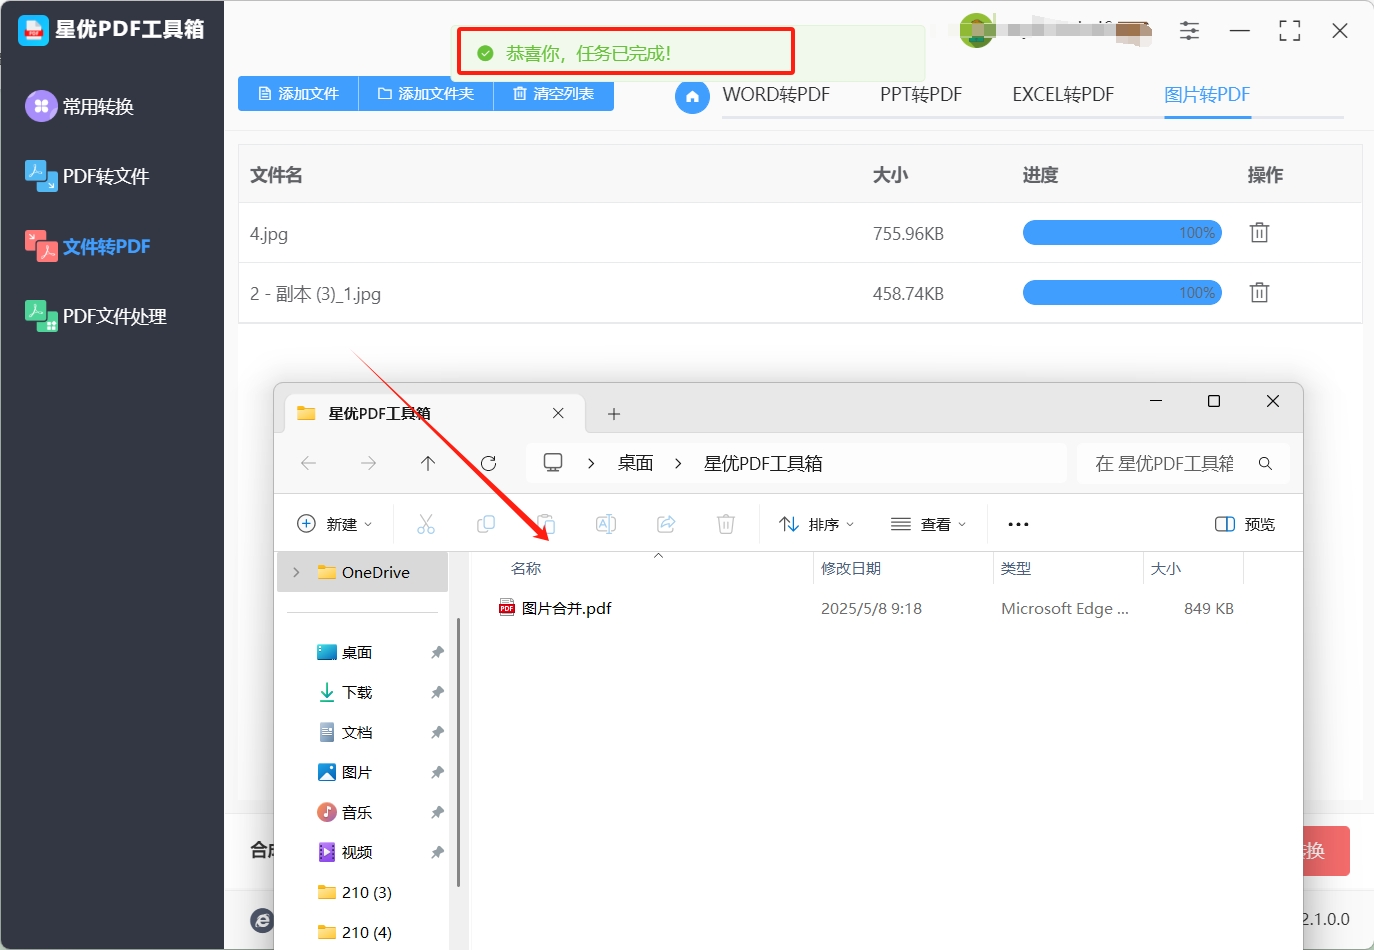The width and height of the screenshot is (1374, 950).
Task: Open 常用转换 in the sidebar
Action: tap(80, 106)
